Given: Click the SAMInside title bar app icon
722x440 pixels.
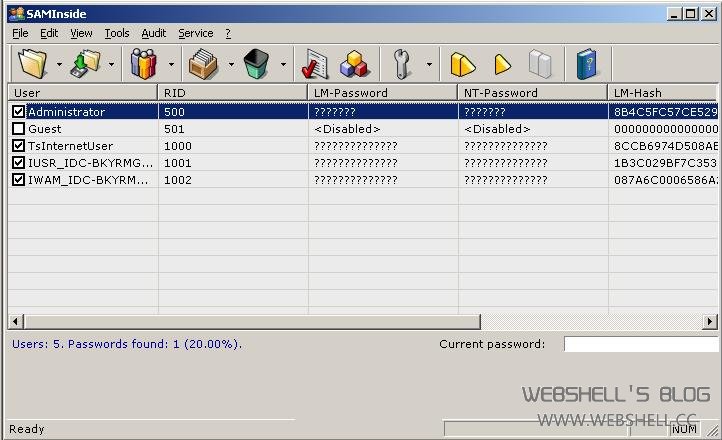Looking at the screenshot, I should [17, 14].
